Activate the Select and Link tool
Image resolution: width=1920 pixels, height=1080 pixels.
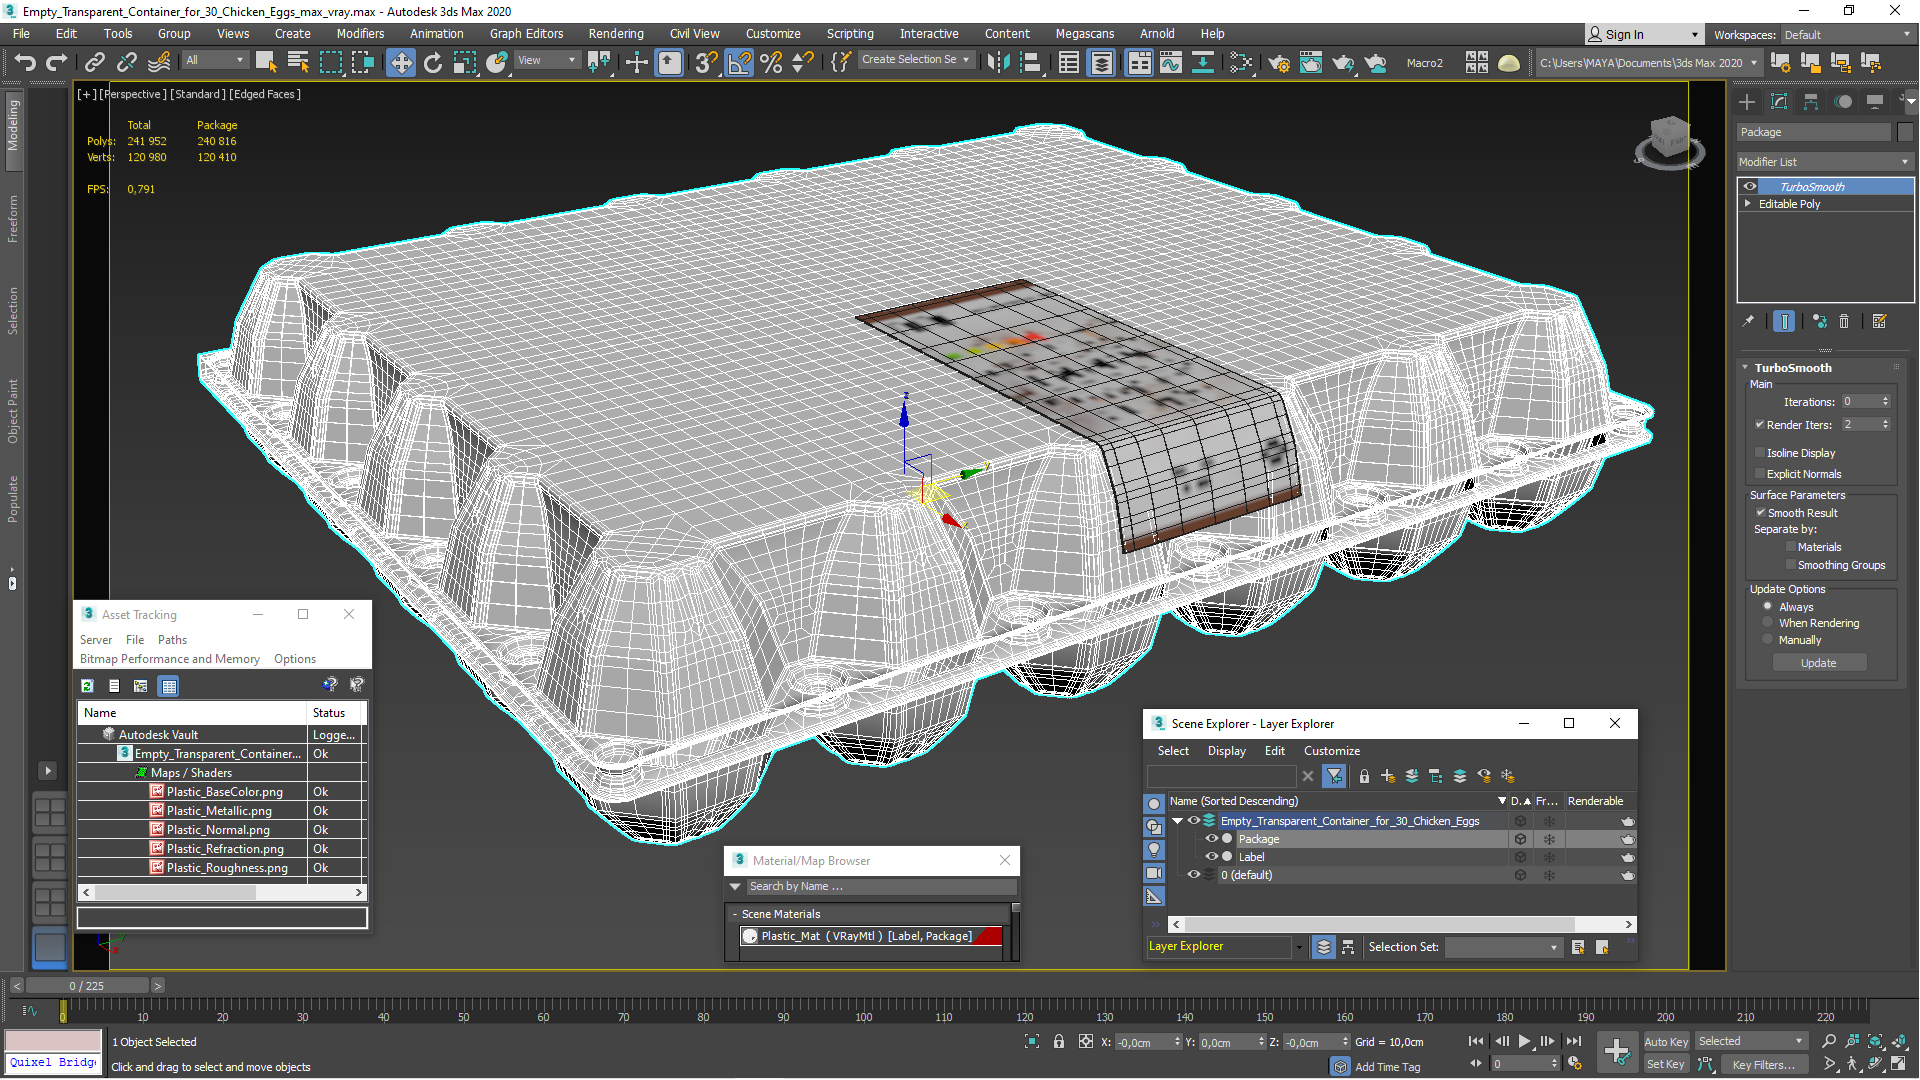pos(94,62)
